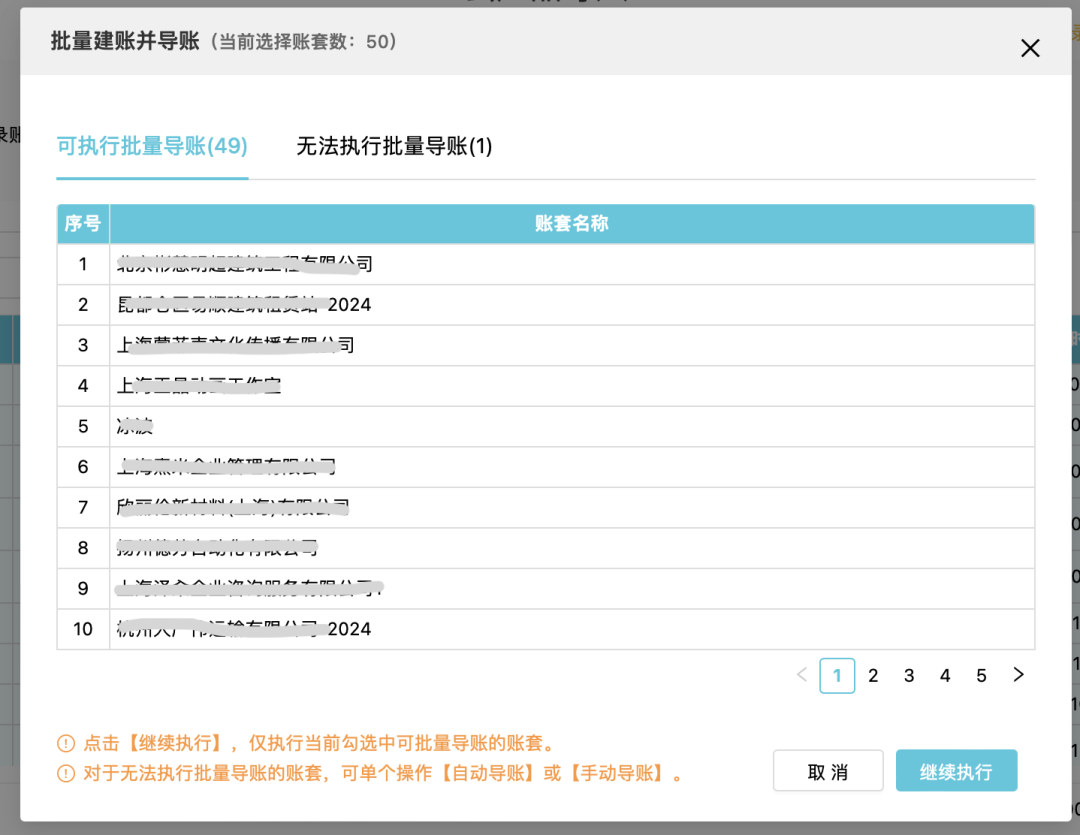
Task: Click the 账套名称 column header
Action: coord(572,223)
